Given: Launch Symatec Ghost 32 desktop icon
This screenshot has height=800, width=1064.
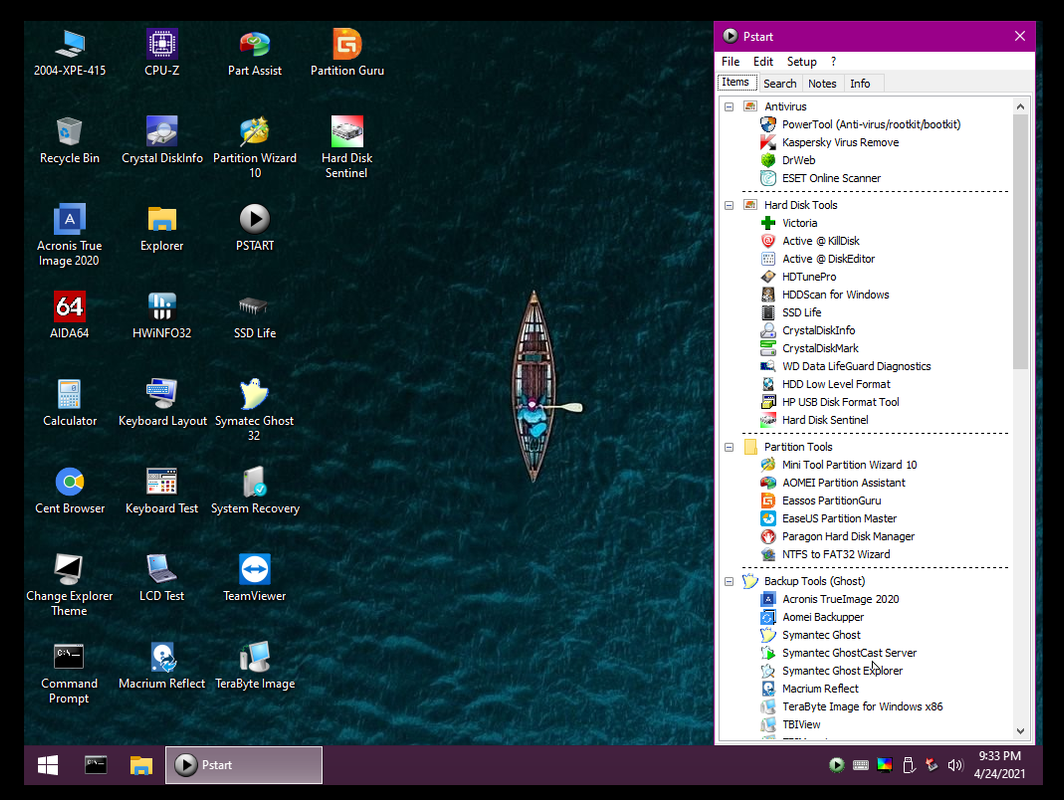Looking at the screenshot, I should pyautogui.click(x=254, y=410).
